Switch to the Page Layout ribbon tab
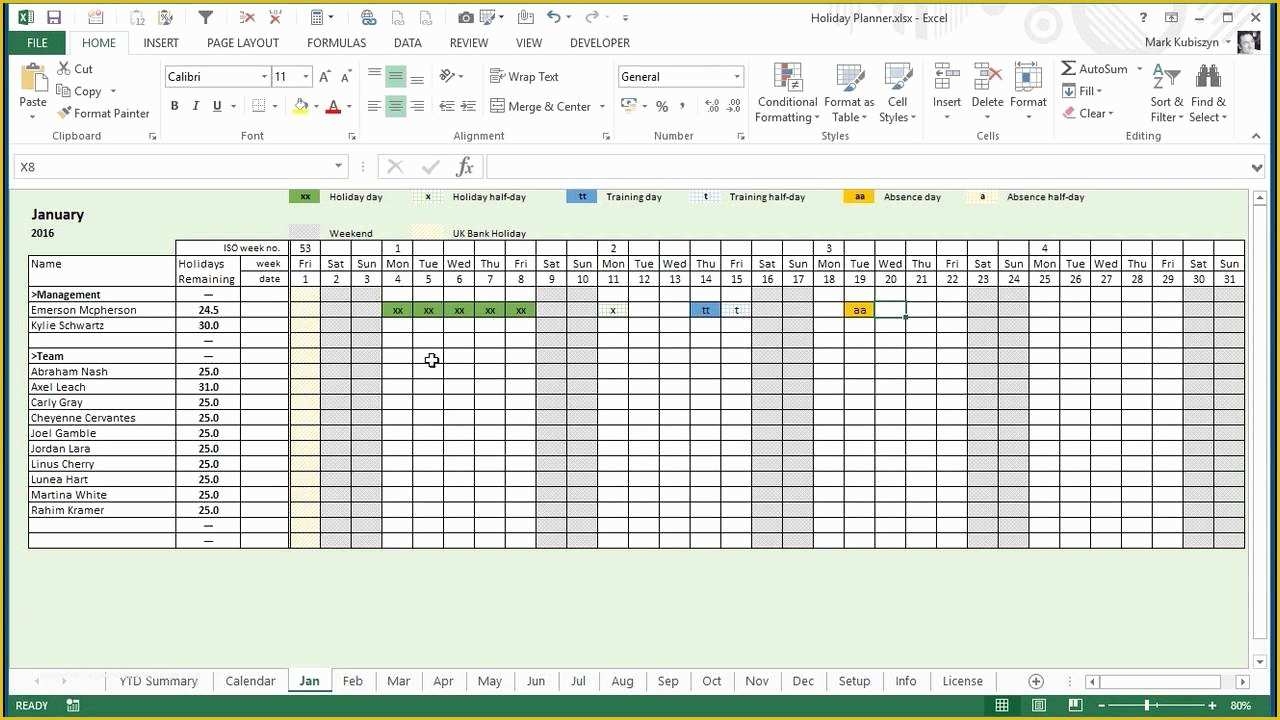This screenshot has width=1280, height=720. (x=242, y=43)
